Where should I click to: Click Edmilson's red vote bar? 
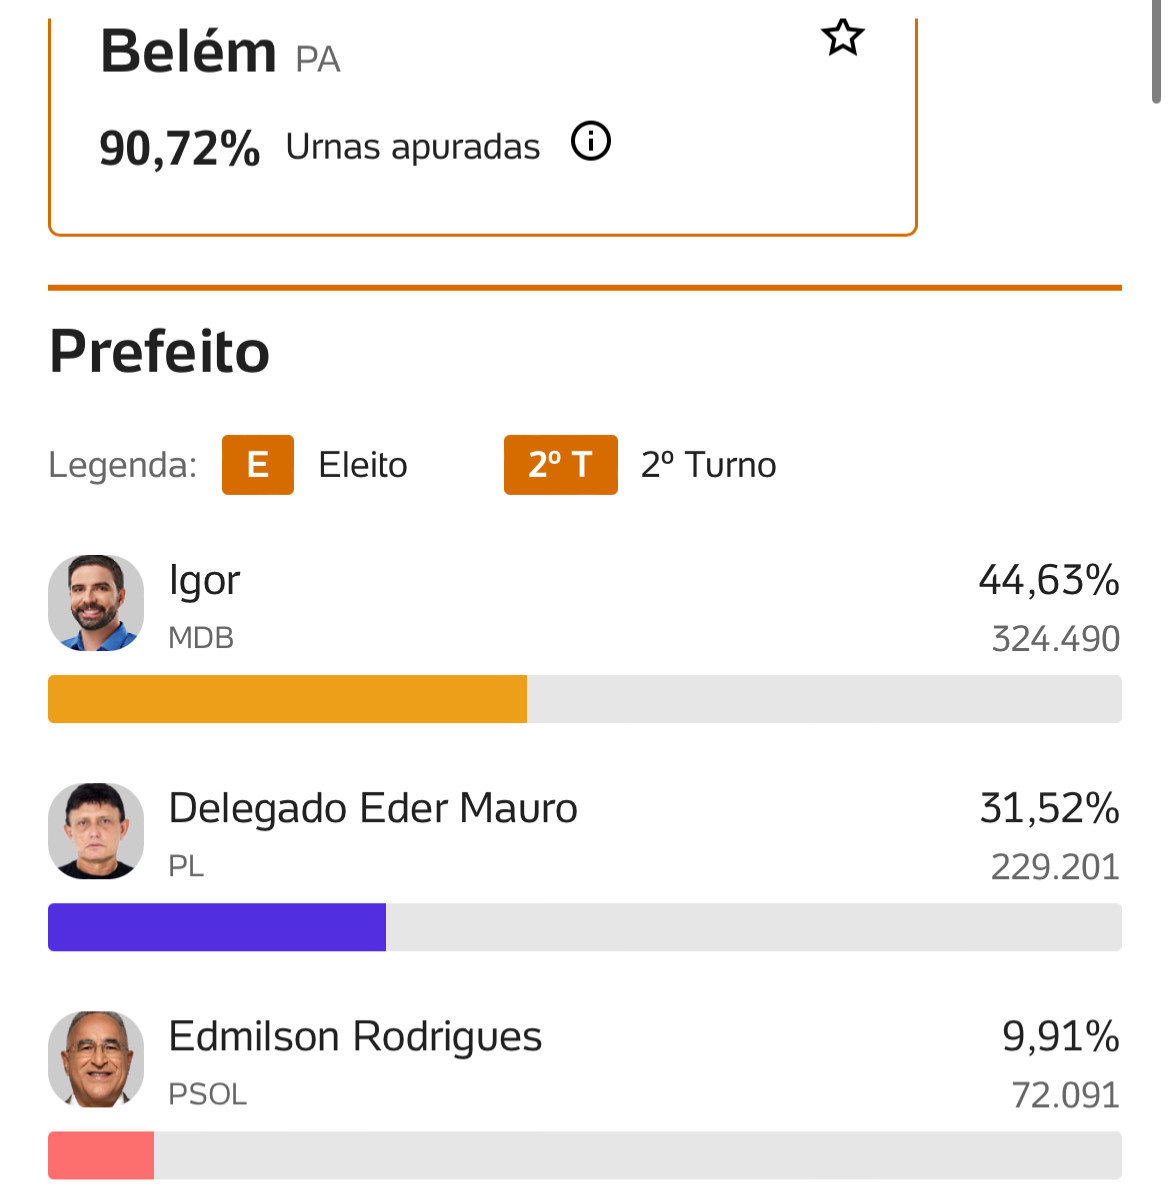(101, 1155)
